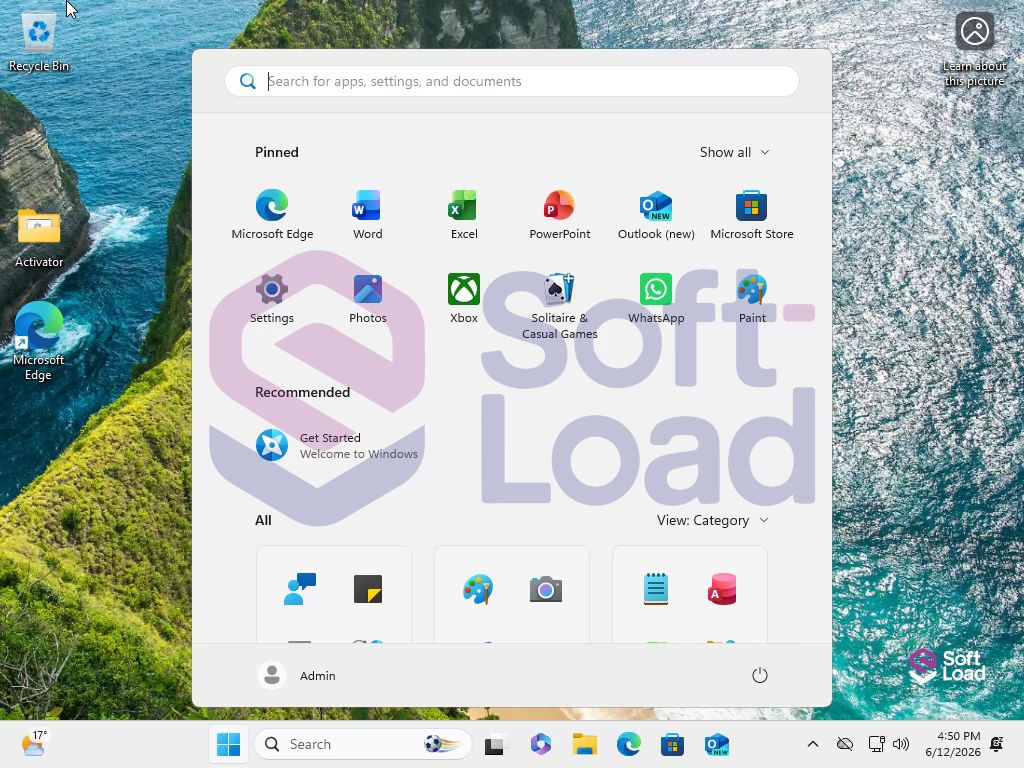Select the Activator folder on desktop
Viewport: 1024px width, 768px height.
point(39,238)
